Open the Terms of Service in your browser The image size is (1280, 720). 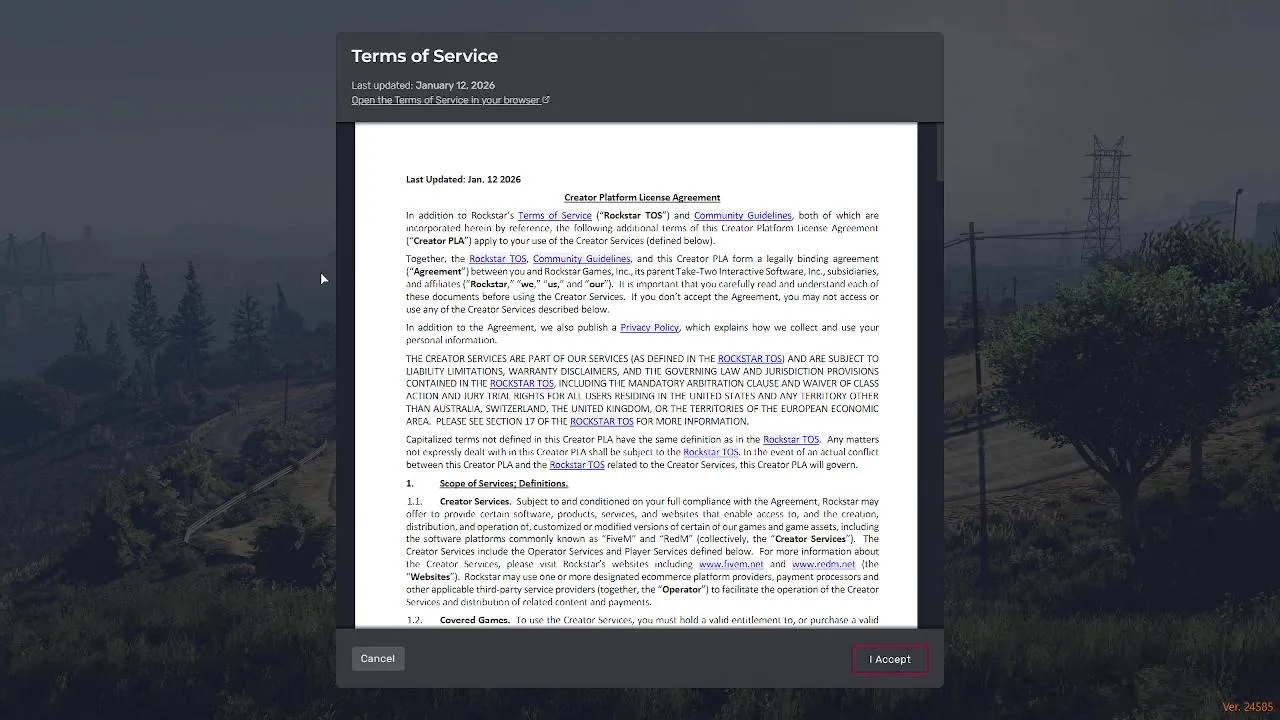click(x=450, y=100)
